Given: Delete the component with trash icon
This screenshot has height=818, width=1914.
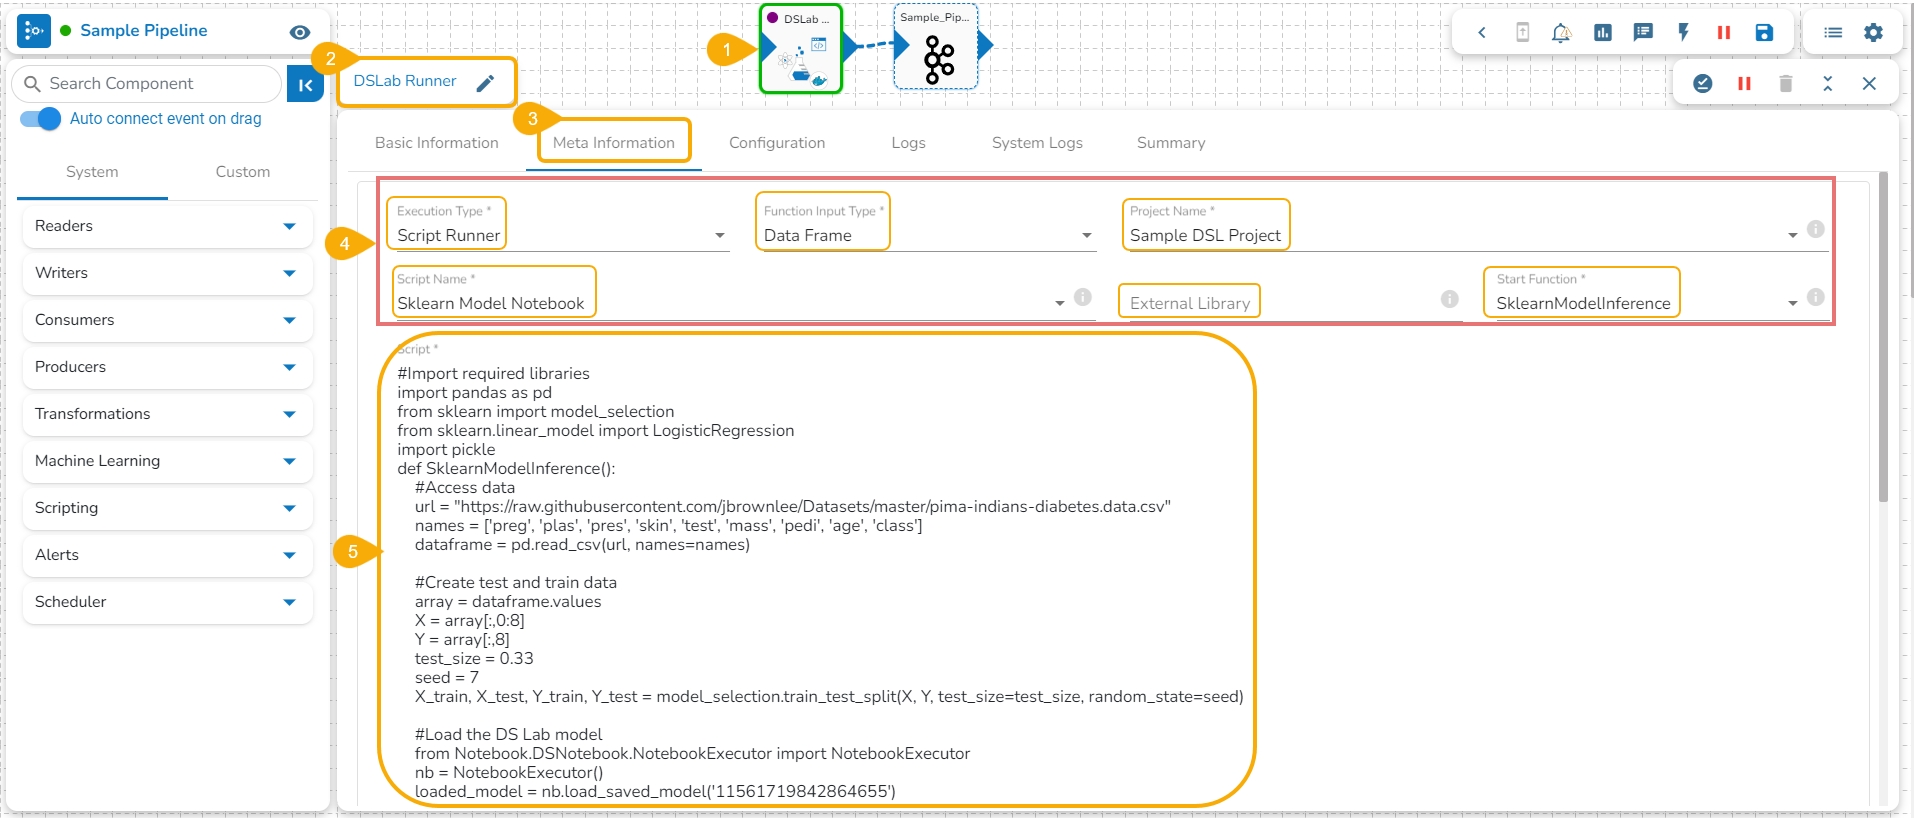Looking at the screenshot, I should pos(1786,83).
